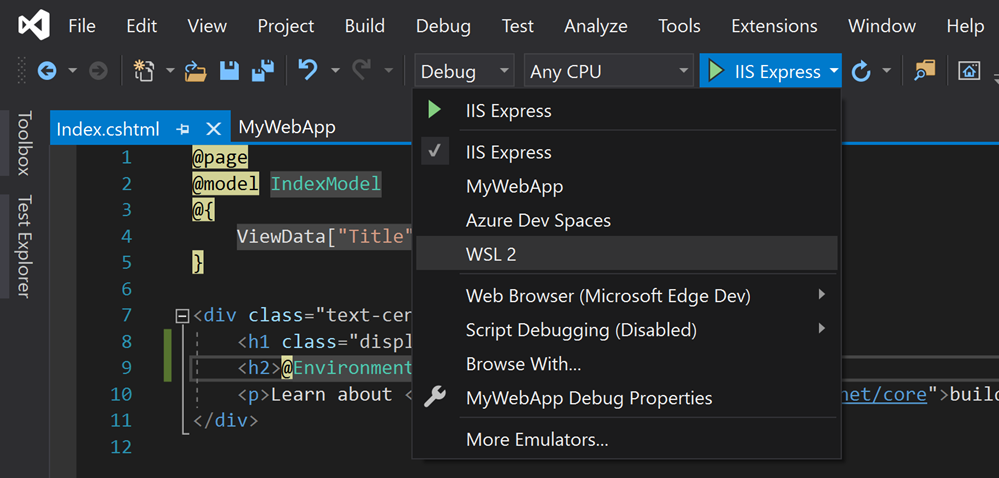Screen dimensions: 999x478
Task: Follow the net/core hyperlink on line 10
Action: coord(886,395)
